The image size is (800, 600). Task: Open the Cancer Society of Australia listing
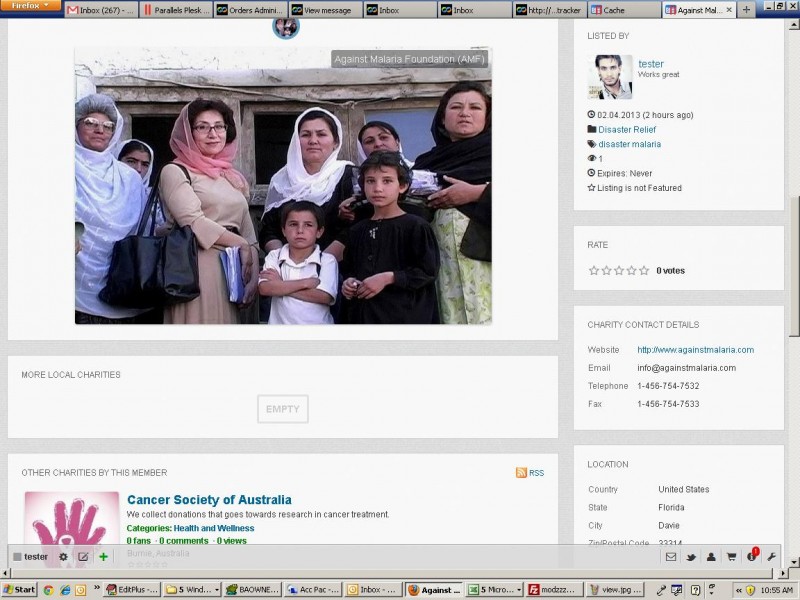click(209, 499)
